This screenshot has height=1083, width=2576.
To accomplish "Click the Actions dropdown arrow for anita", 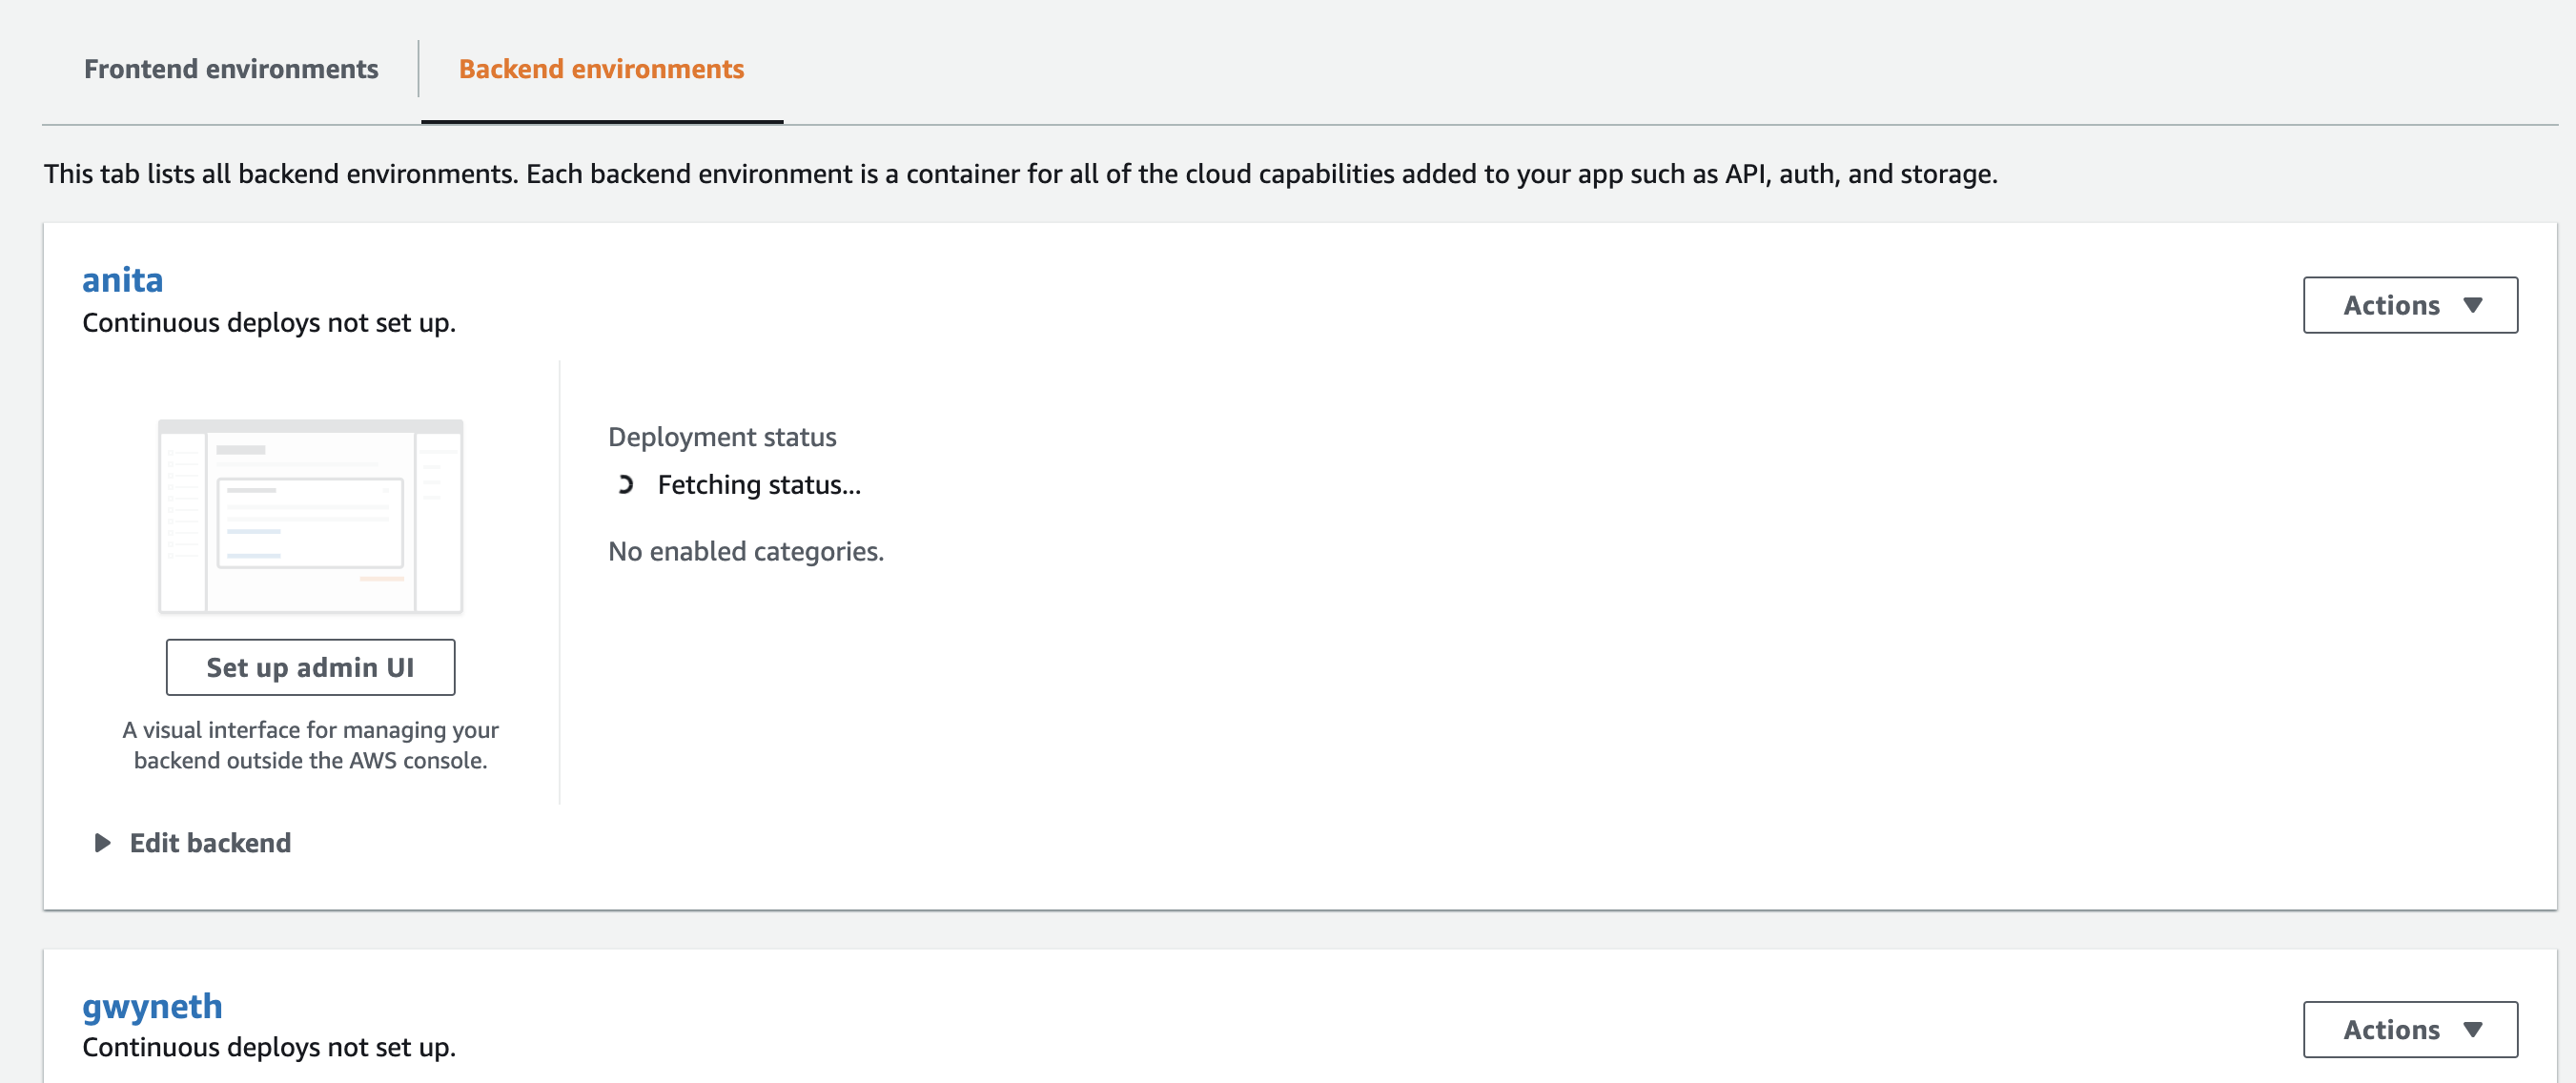I will pos(2470,305).
